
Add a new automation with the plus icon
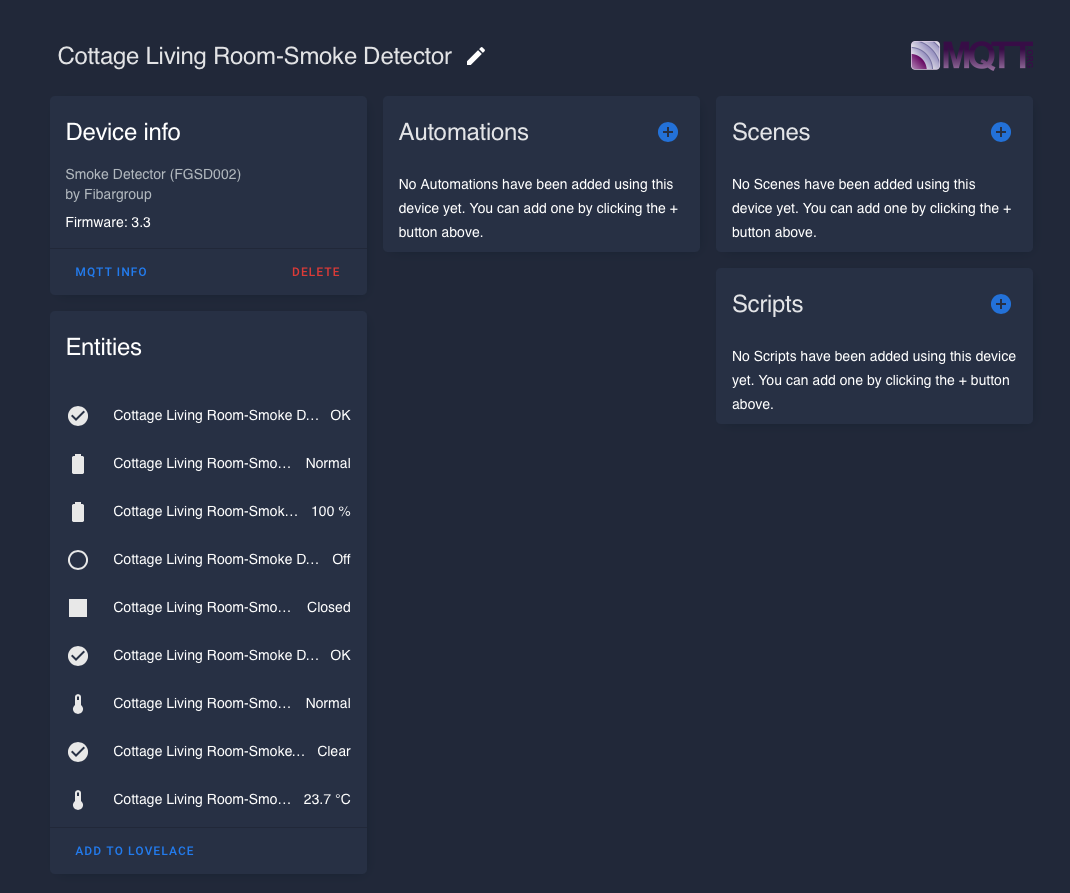point(668,132)
